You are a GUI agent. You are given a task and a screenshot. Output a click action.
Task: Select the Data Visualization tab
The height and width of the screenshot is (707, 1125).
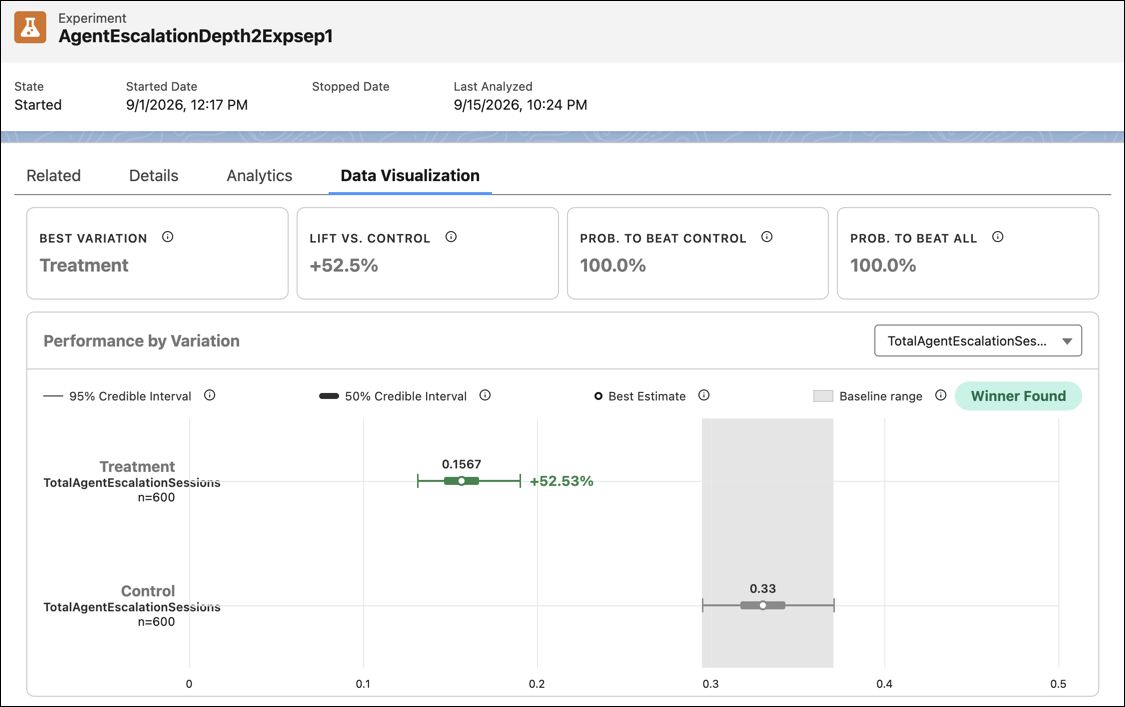click(x=410, y=176)
